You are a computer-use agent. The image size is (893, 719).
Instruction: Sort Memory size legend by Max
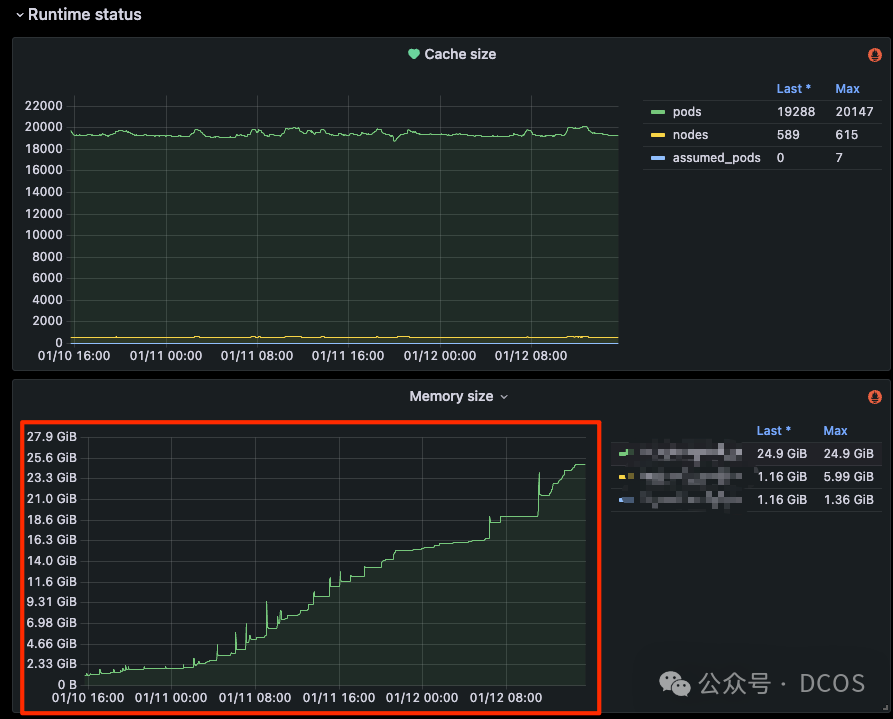click(835, 431)
